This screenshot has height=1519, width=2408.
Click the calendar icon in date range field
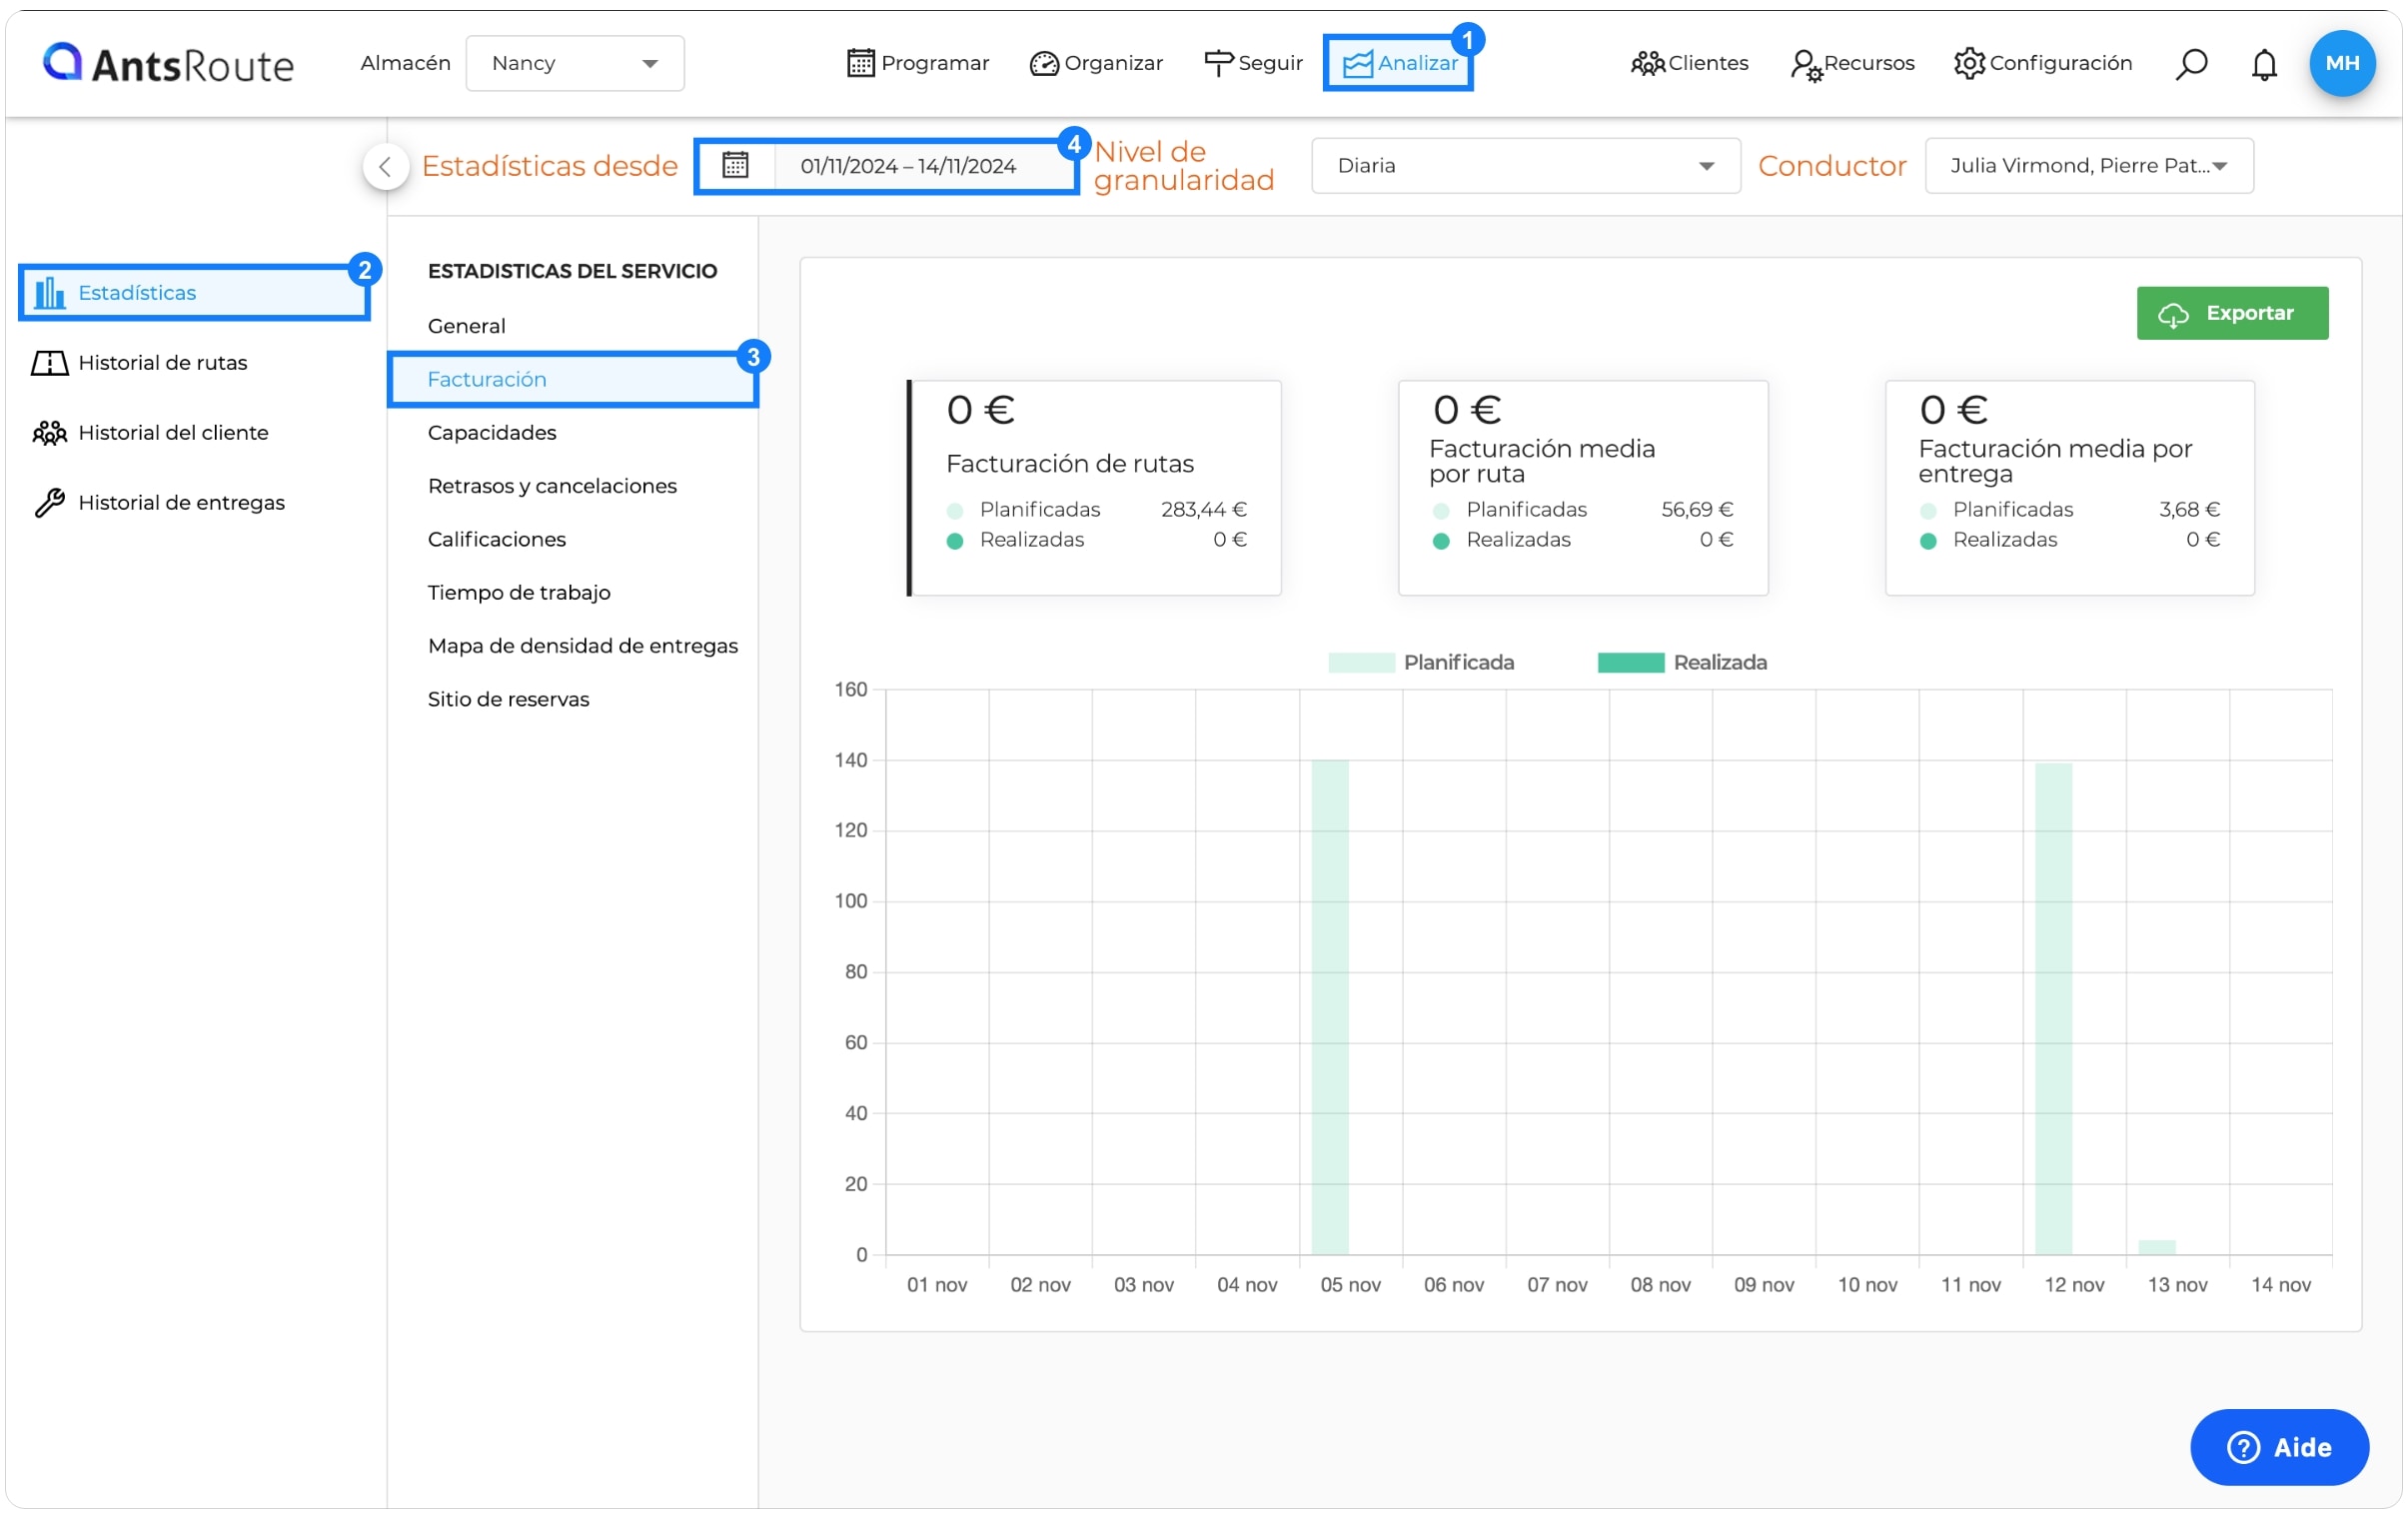click(735, 165)
